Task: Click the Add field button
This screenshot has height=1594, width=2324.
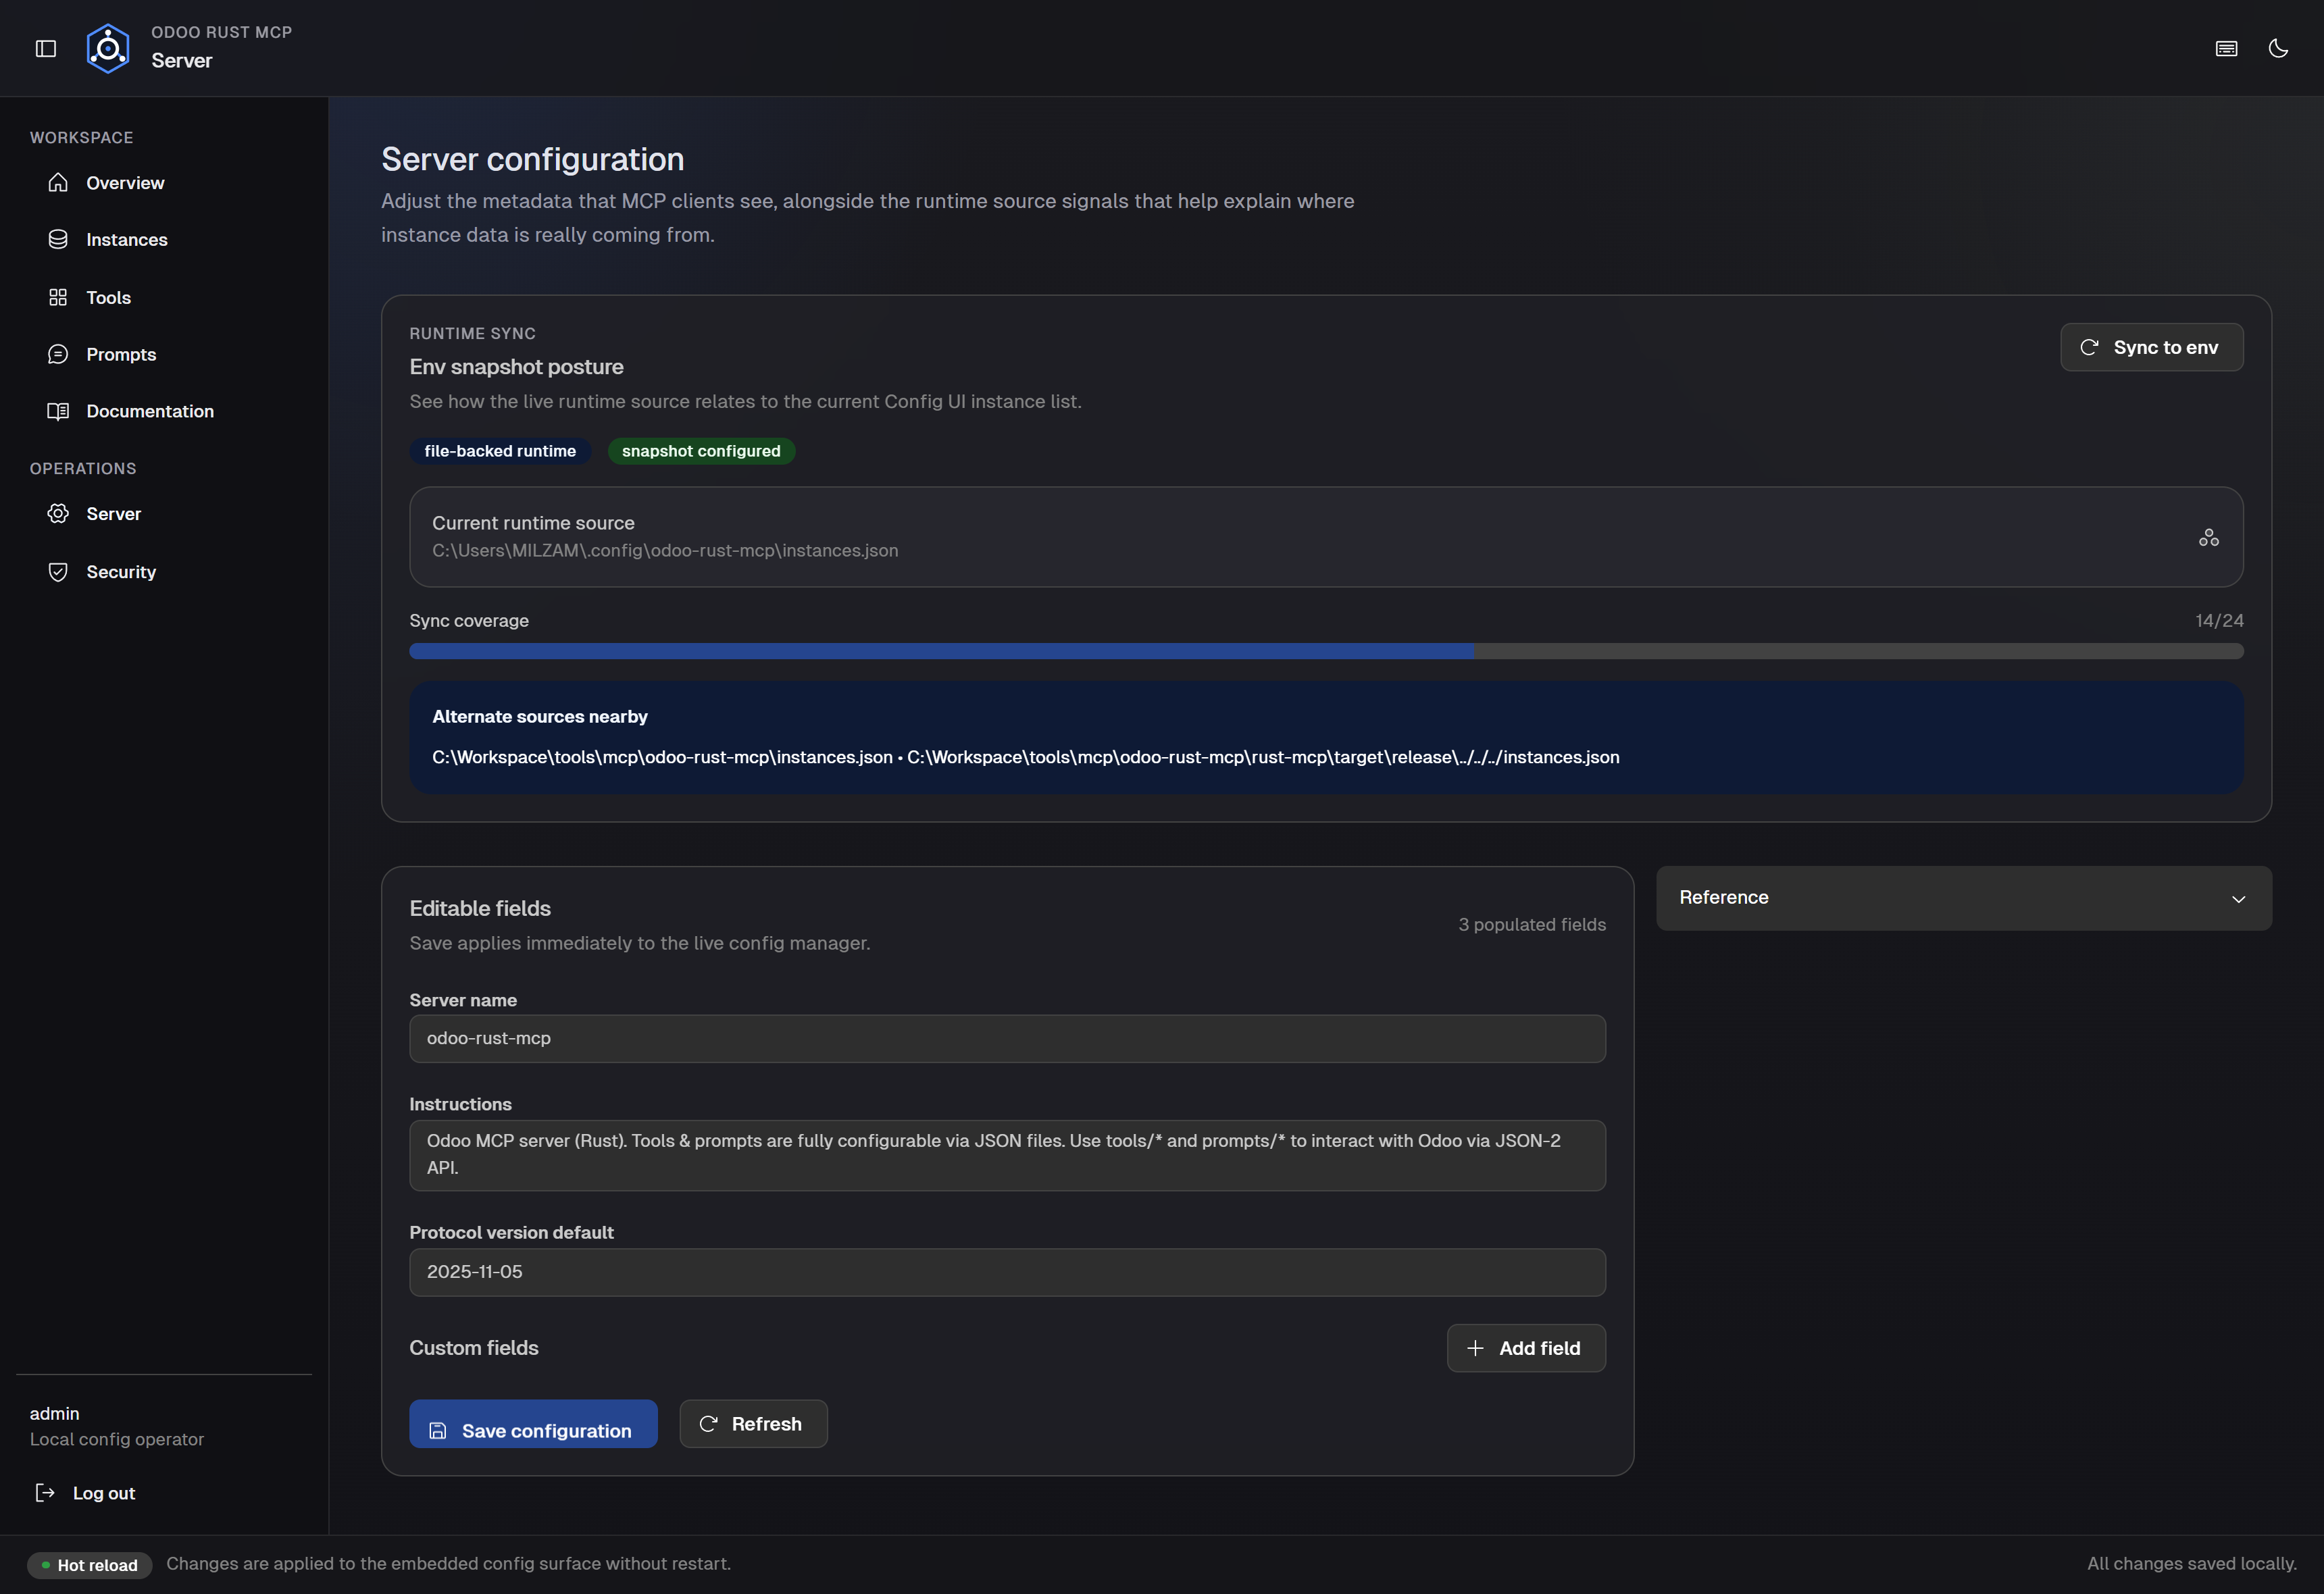Action: [1526, 1348]
